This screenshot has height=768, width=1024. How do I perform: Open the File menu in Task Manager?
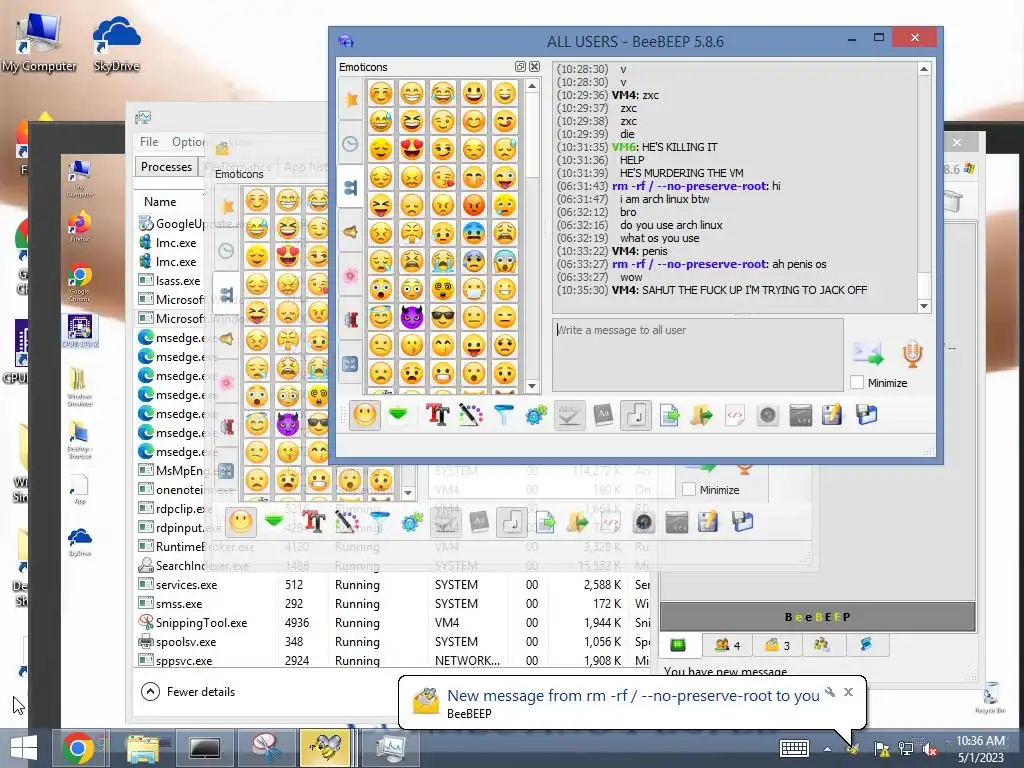(149, 142)
